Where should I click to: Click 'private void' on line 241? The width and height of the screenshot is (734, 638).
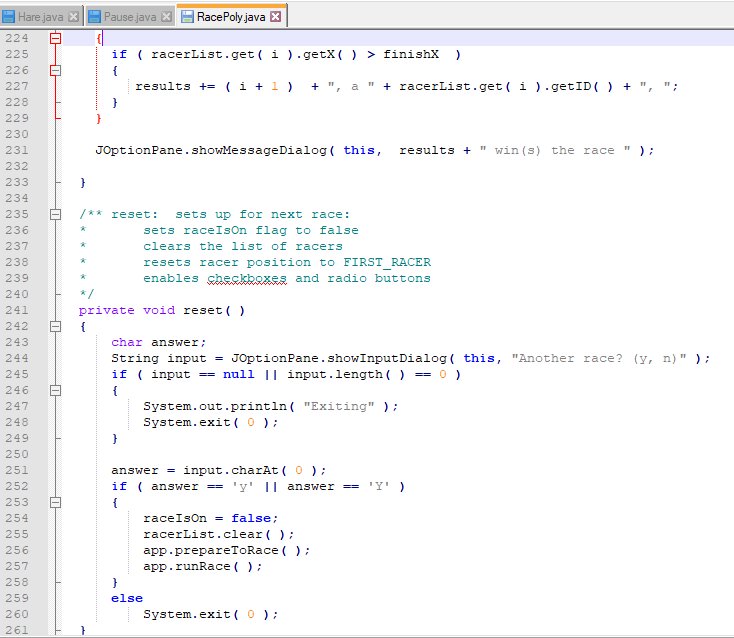(x=126, y=310)
